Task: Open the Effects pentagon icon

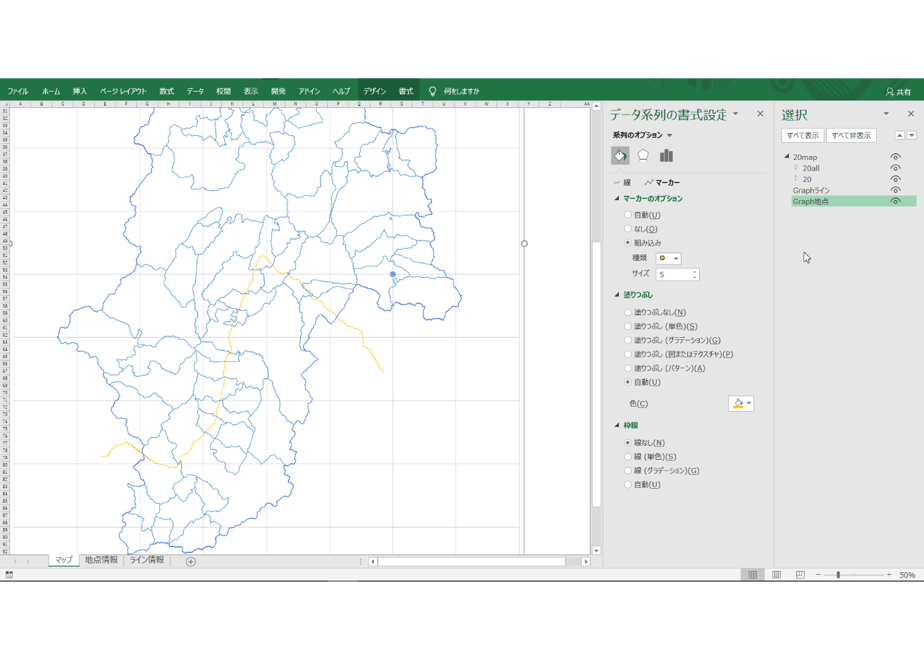Action: click(x=643, y=156)
